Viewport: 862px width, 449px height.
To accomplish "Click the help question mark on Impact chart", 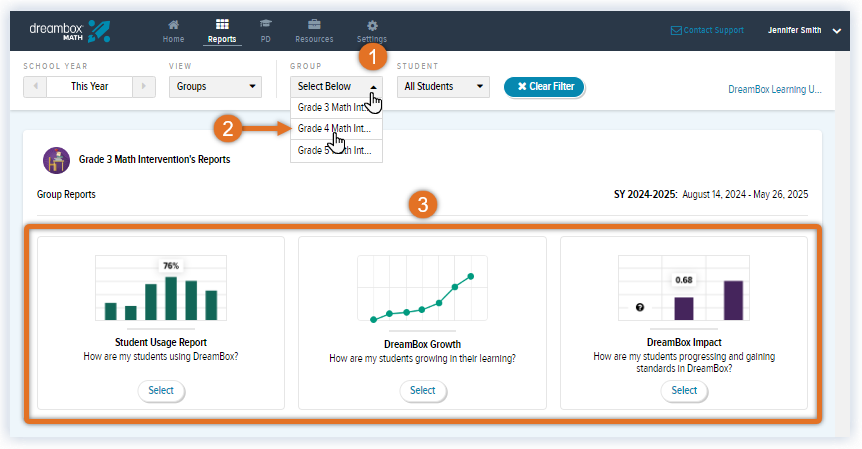I will click(x=639, y=307).
